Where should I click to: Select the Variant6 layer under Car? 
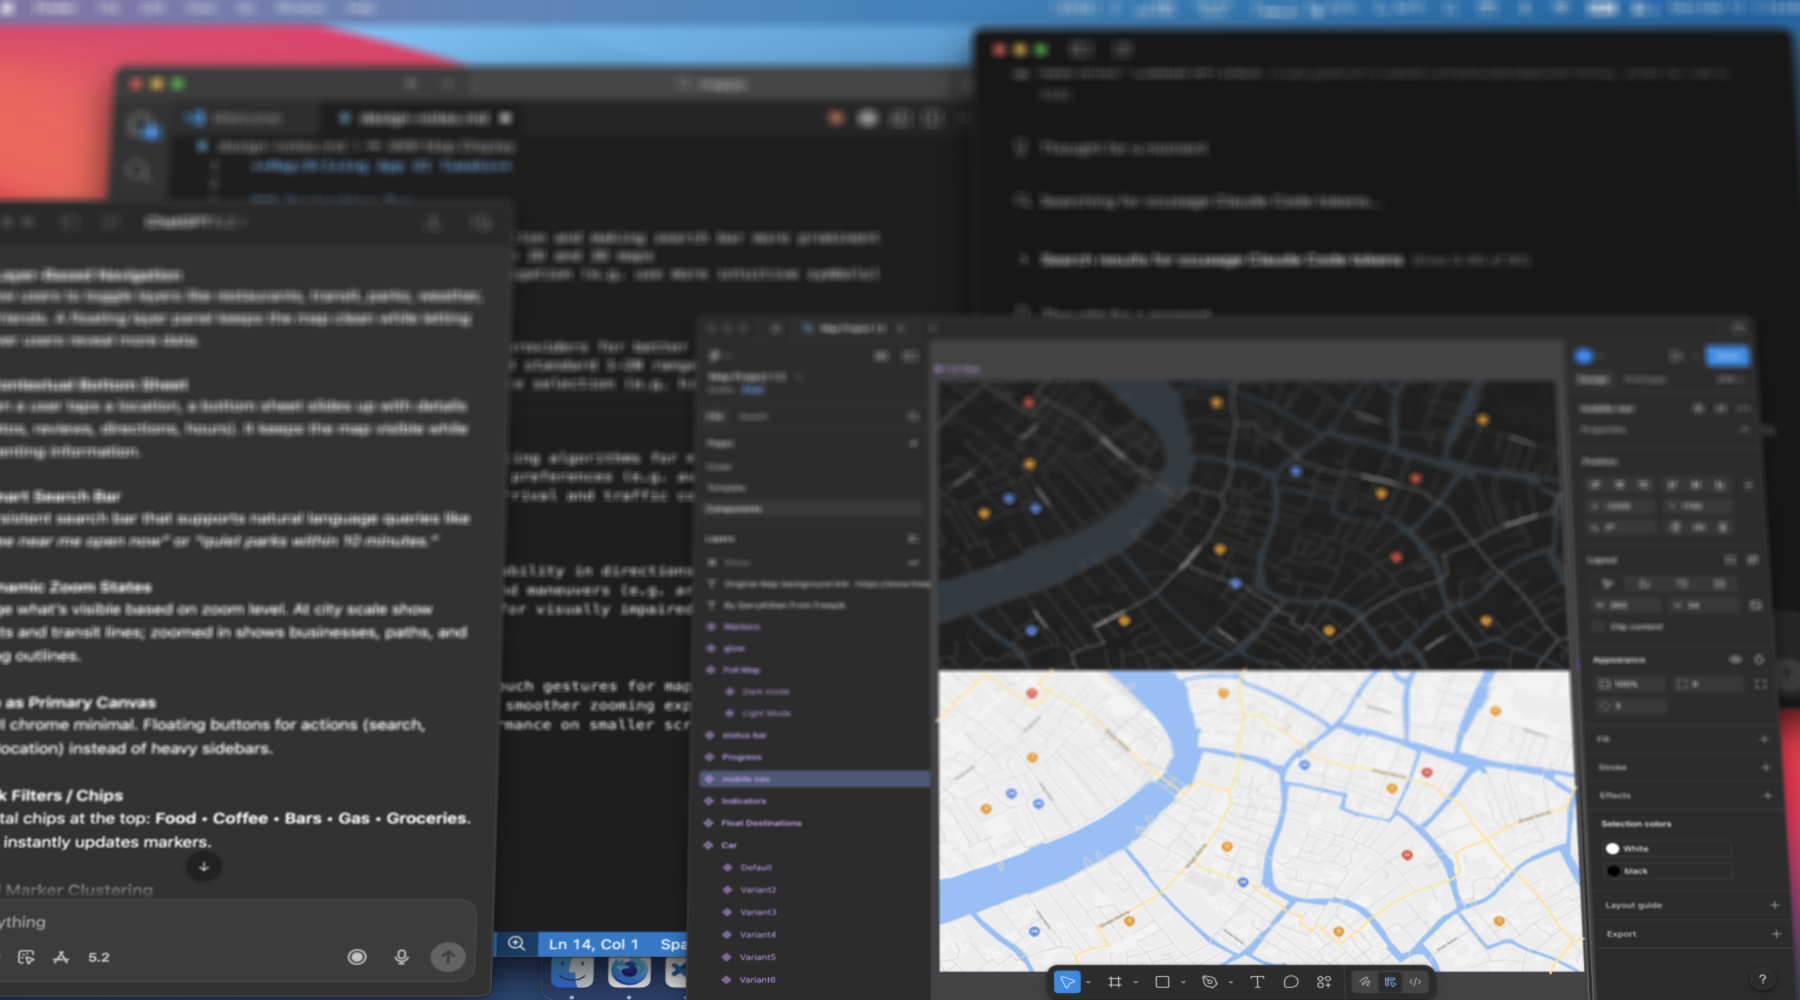click(x=815, y=980)
